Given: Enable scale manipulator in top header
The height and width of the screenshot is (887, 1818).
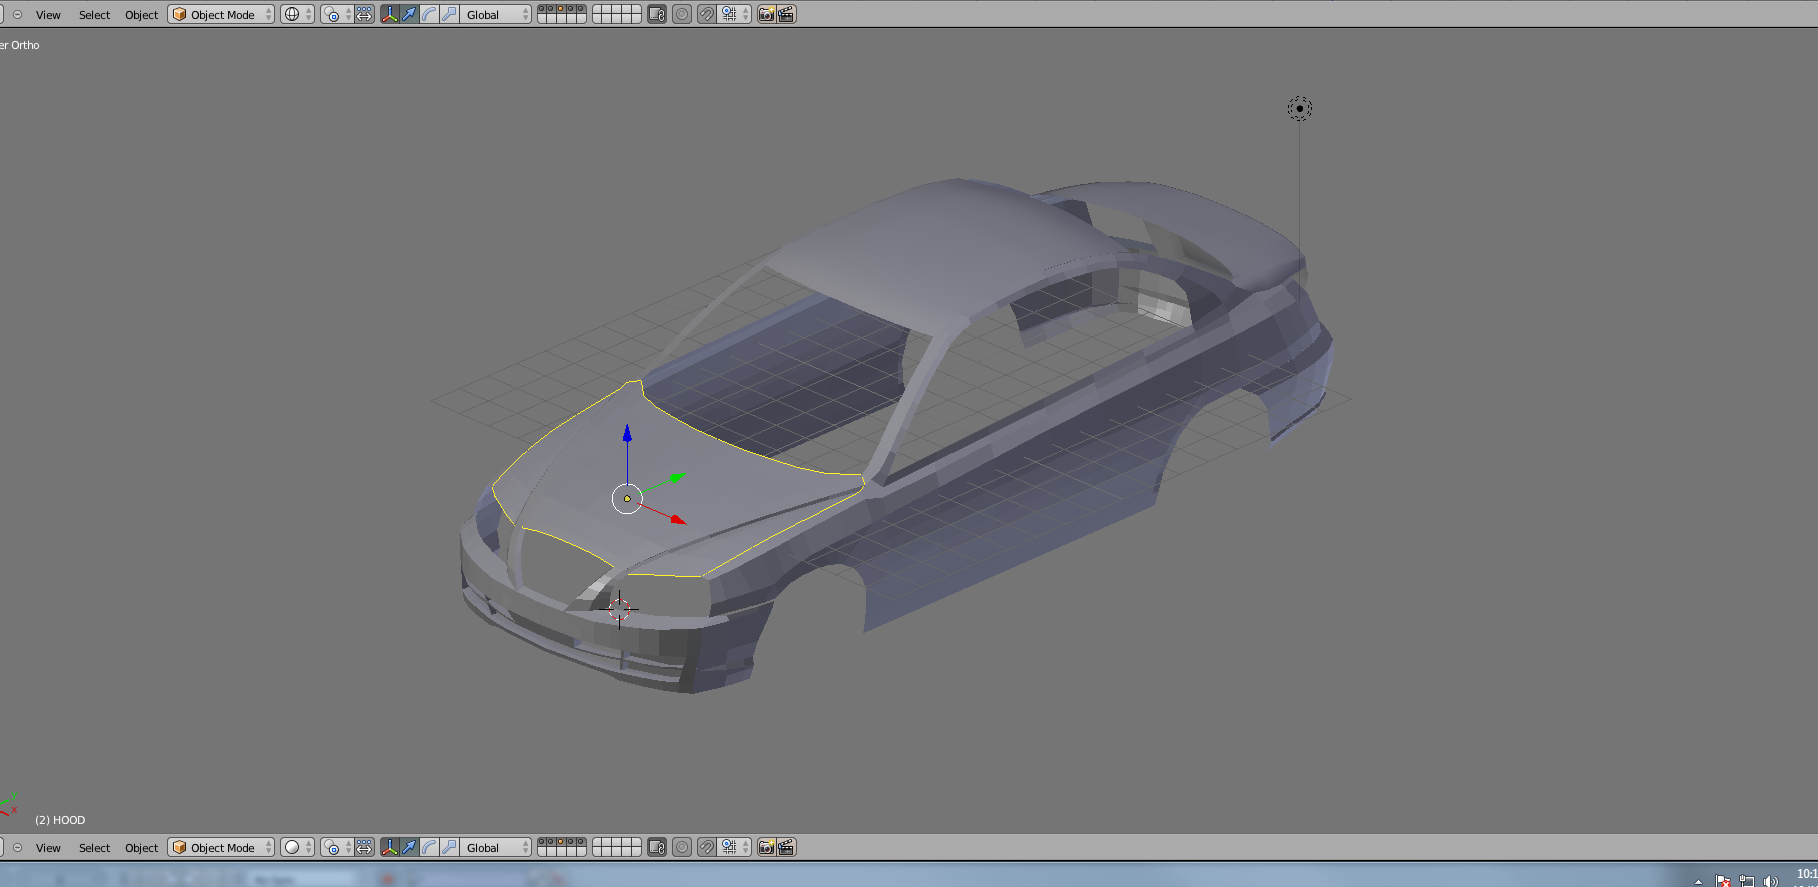Looking at the screenshot, I should click(x=449, y=14).
